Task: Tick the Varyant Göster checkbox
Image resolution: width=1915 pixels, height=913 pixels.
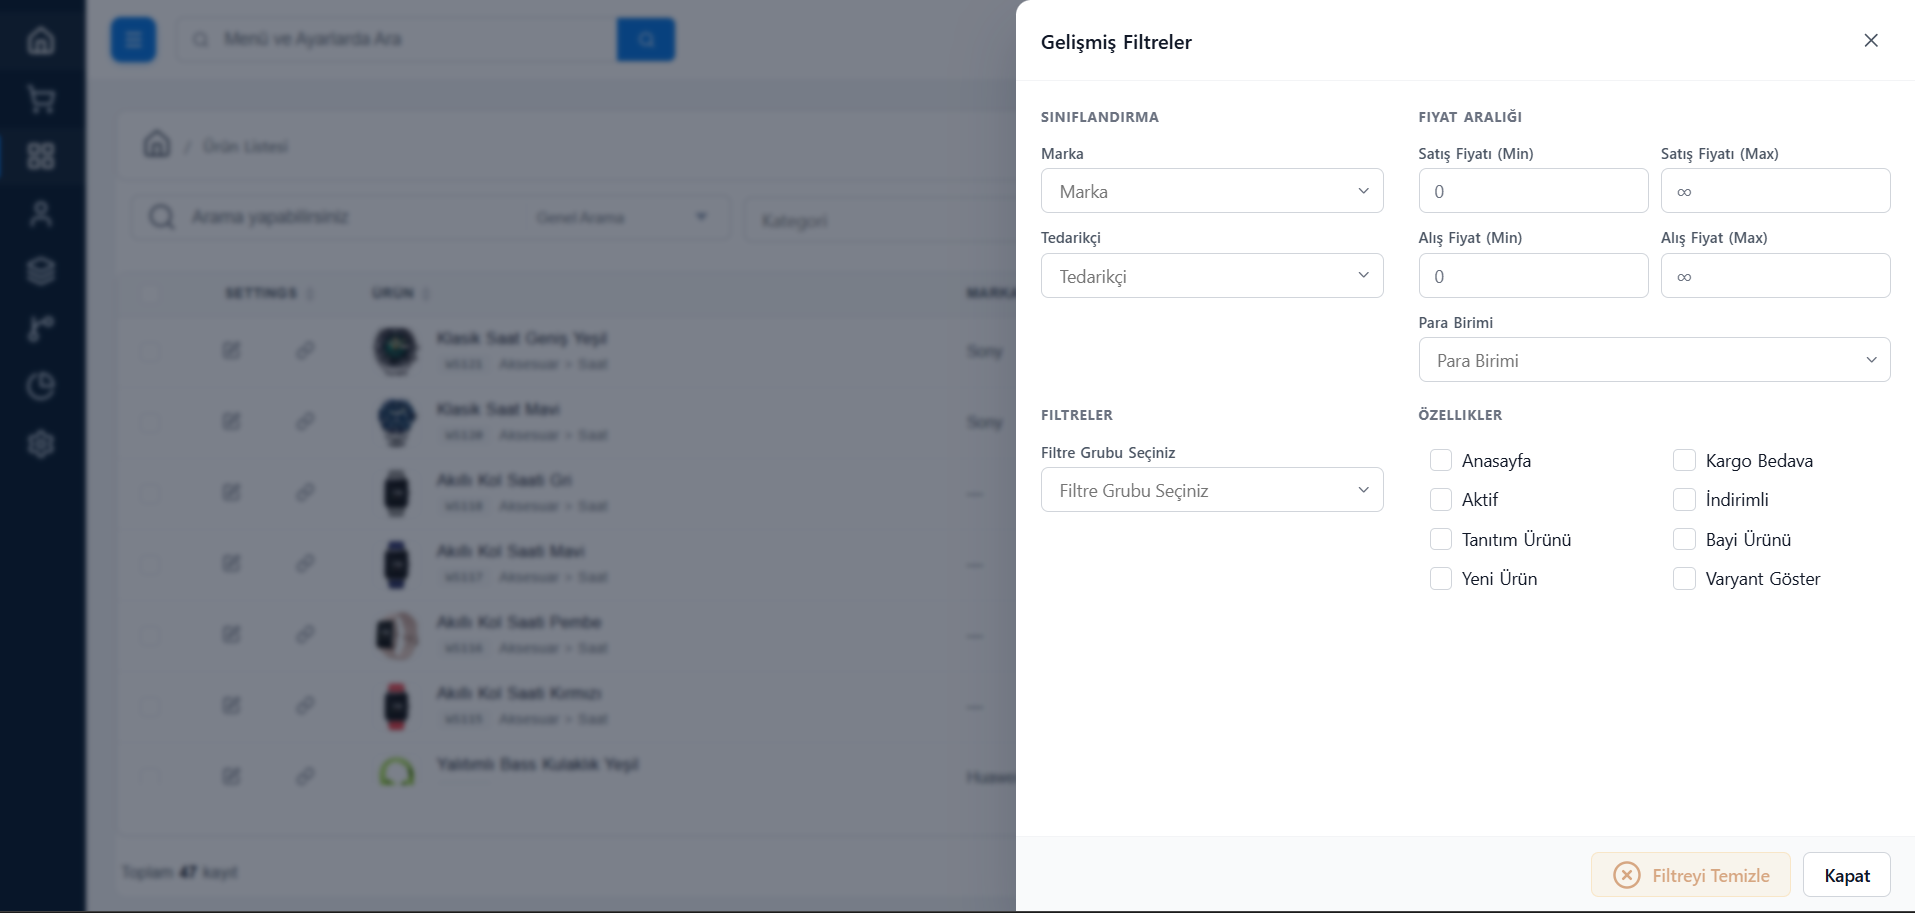Action: [1684, 578]
